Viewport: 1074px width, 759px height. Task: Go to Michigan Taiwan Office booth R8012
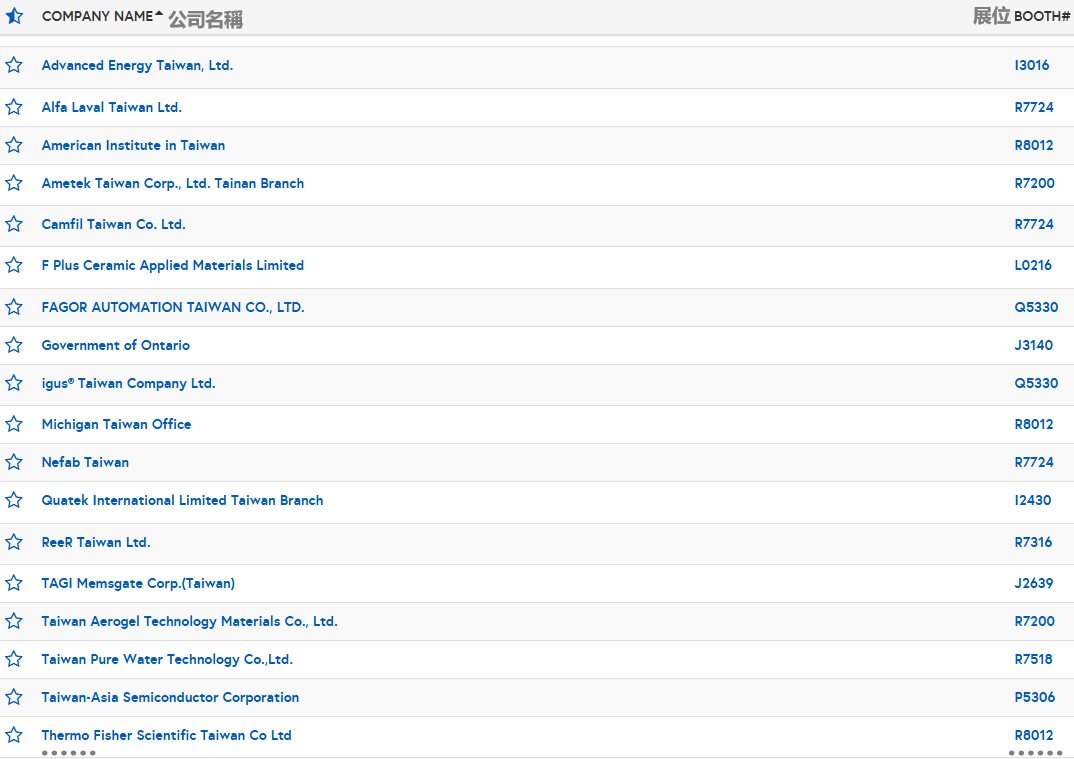1034,424
